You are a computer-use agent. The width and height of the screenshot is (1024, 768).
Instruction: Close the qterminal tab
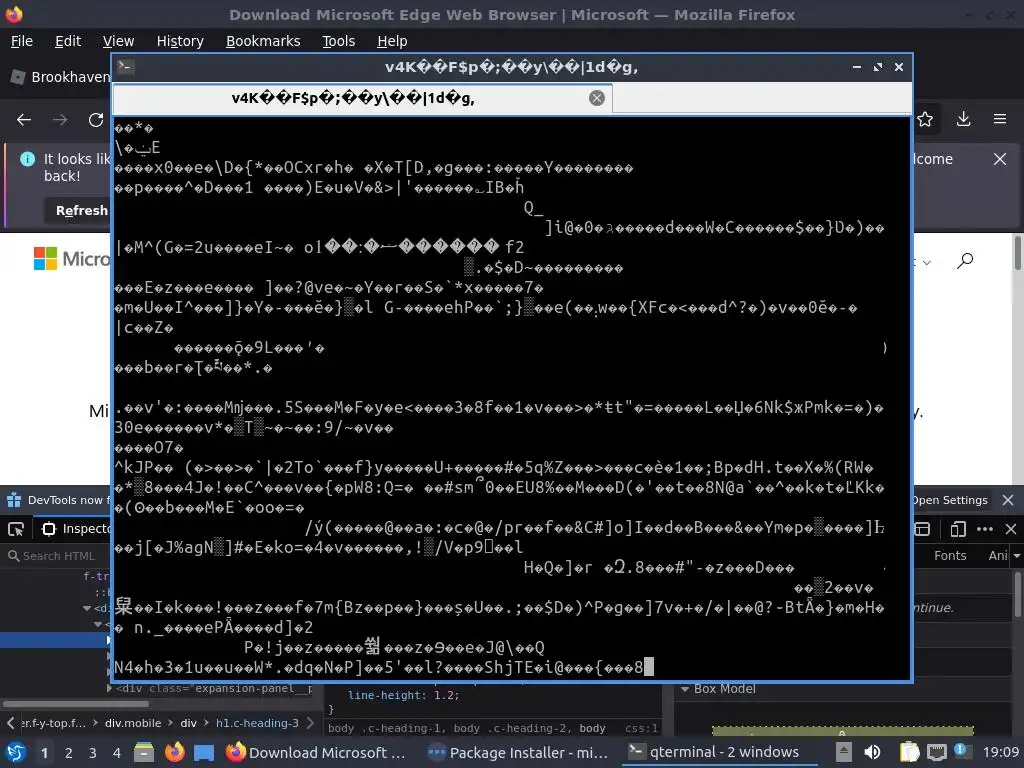(x=596, y=98)
